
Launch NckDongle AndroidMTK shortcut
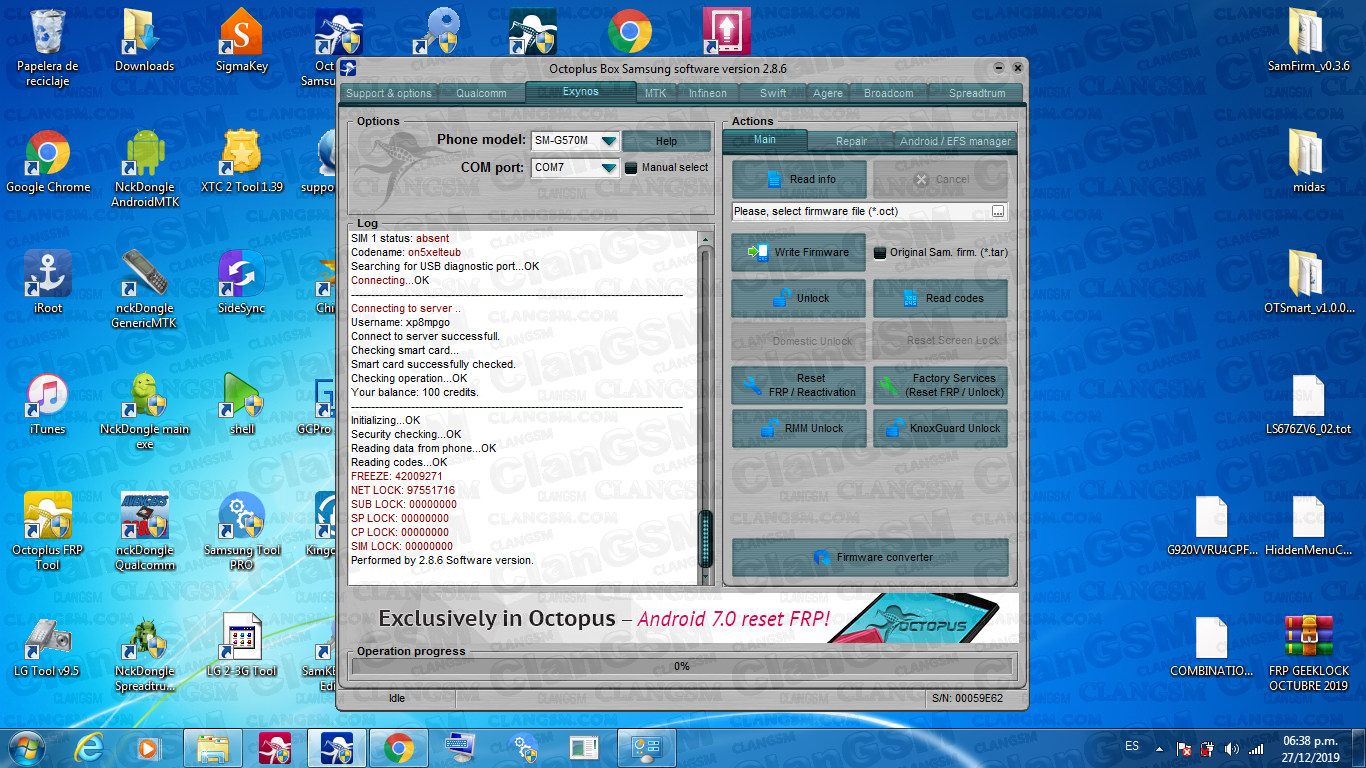(144, 168)
